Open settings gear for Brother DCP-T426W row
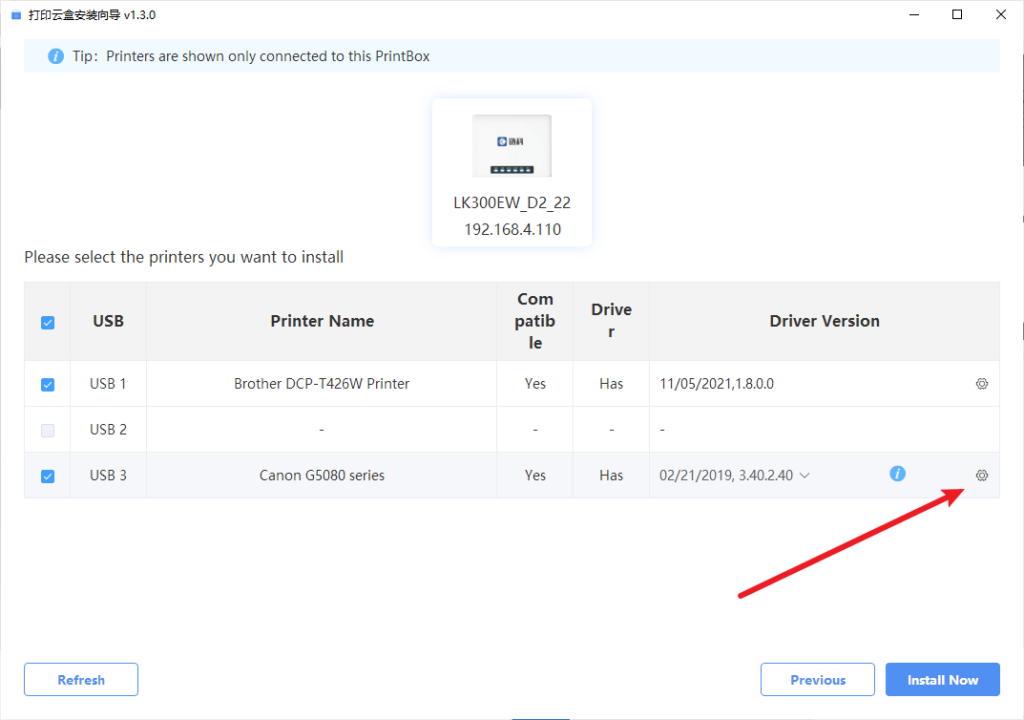The width and height of the screenshot is (1024, 720). pyautogui.click(x=982, y=384)
